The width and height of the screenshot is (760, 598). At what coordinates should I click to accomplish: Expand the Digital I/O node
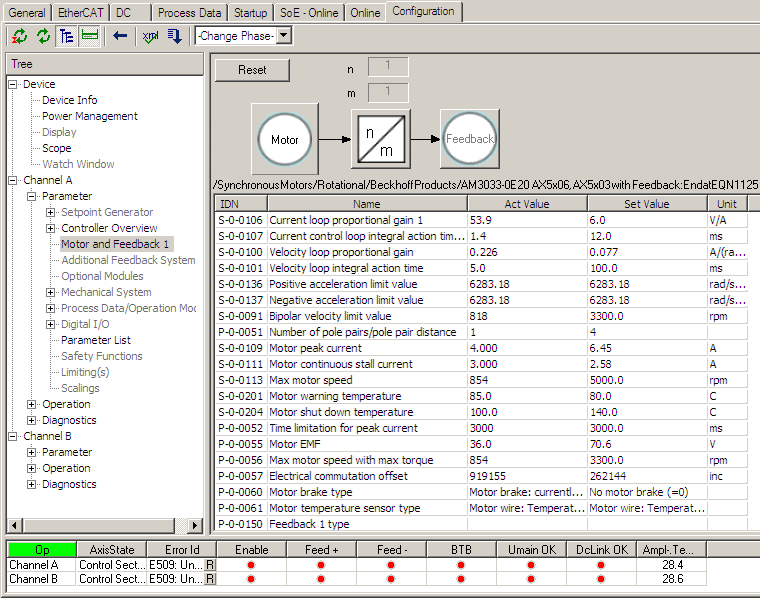click(x=50, y=324)
